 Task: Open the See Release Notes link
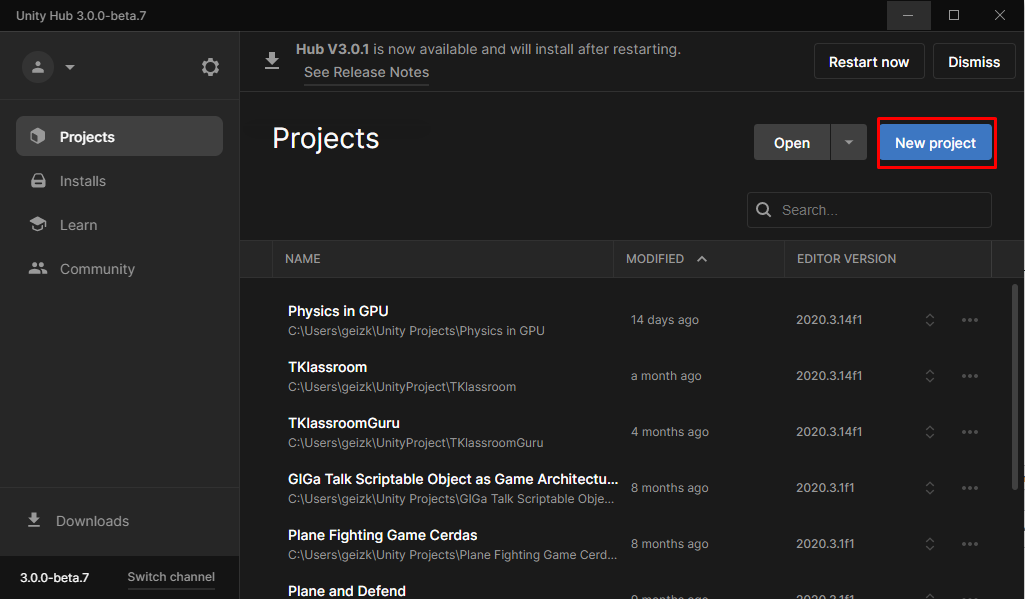(366, 72)
